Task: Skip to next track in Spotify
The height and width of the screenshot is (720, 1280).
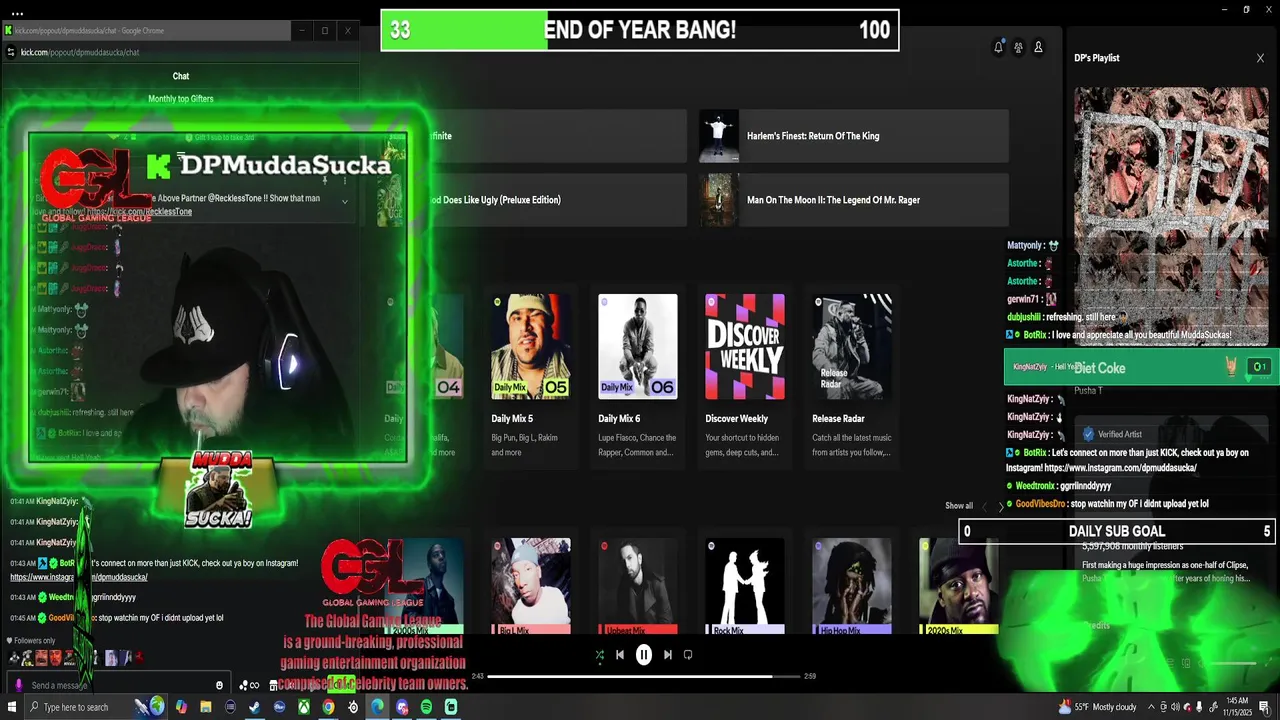Action: tap(668, 655)
